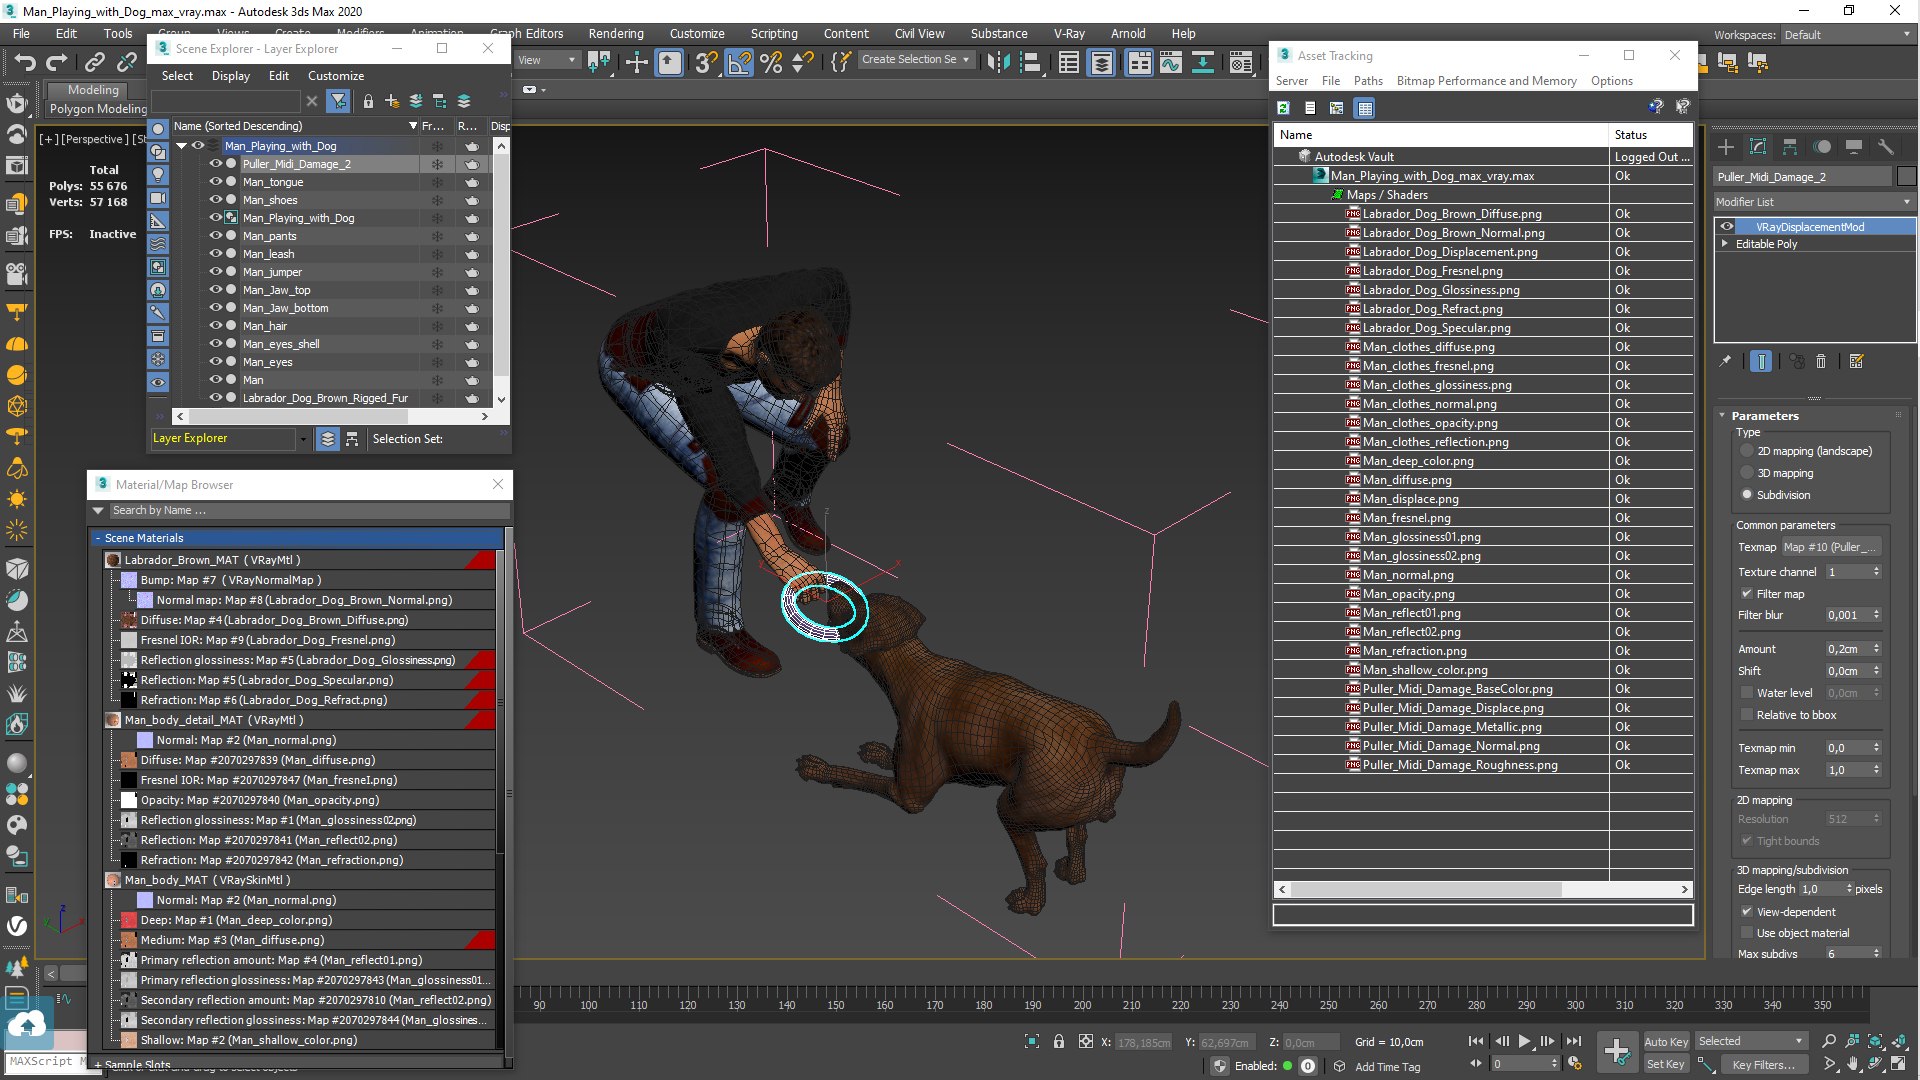Open the Curve Editor icon
The height and width of the screenshot is (1080, 1920).
(1170, 62)
